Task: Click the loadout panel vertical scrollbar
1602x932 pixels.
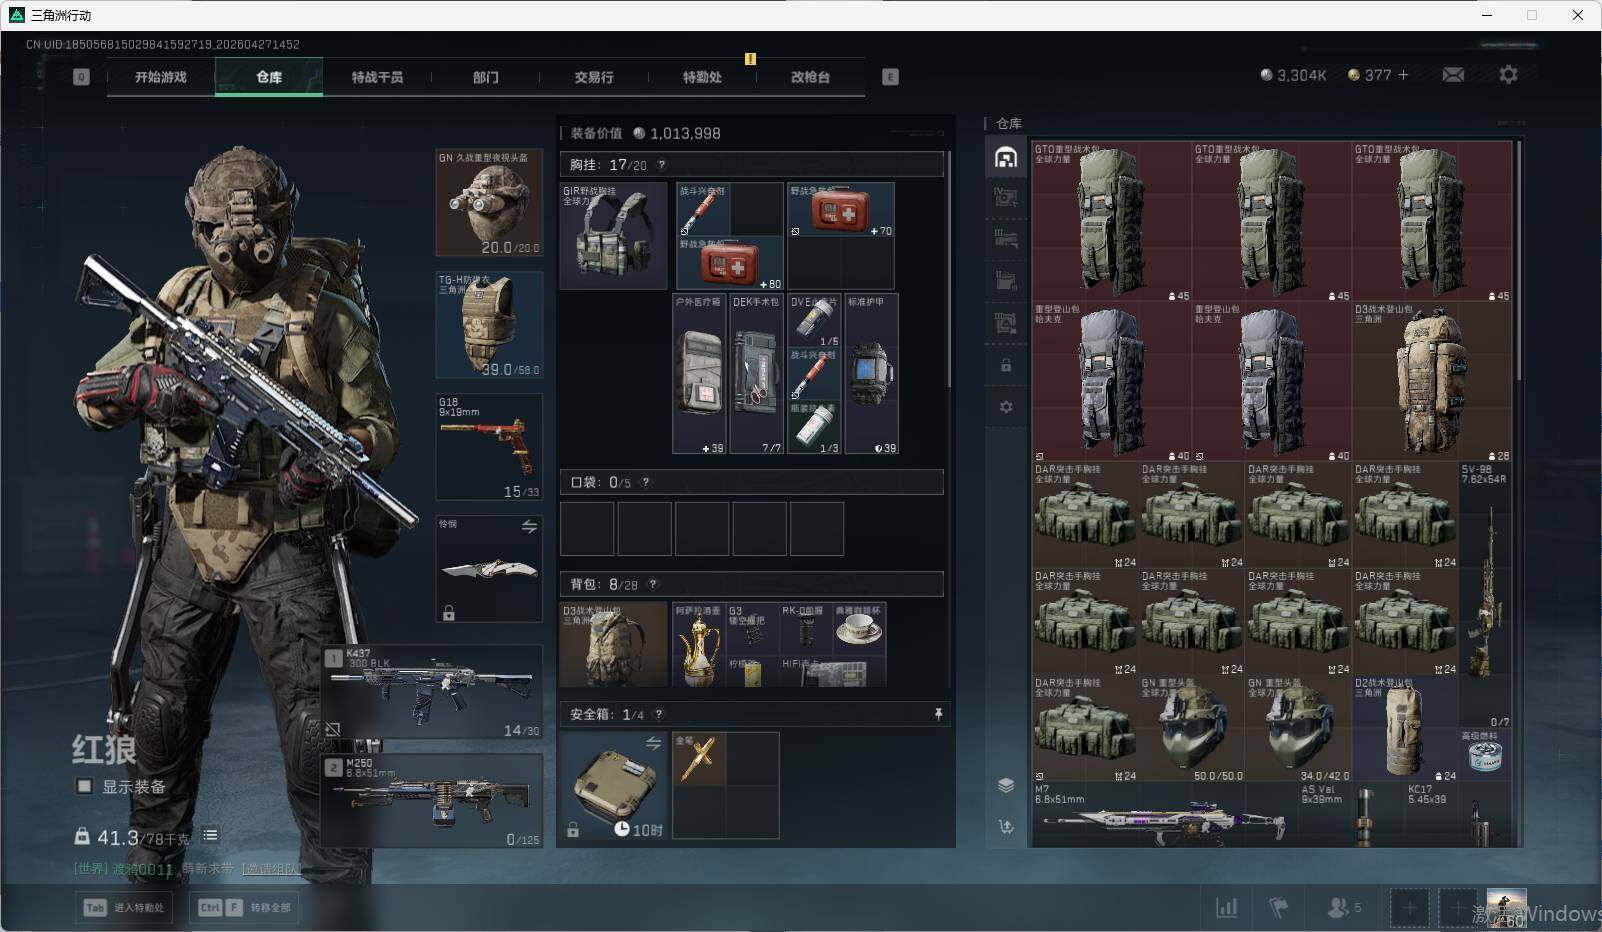Action: point(948,270)
